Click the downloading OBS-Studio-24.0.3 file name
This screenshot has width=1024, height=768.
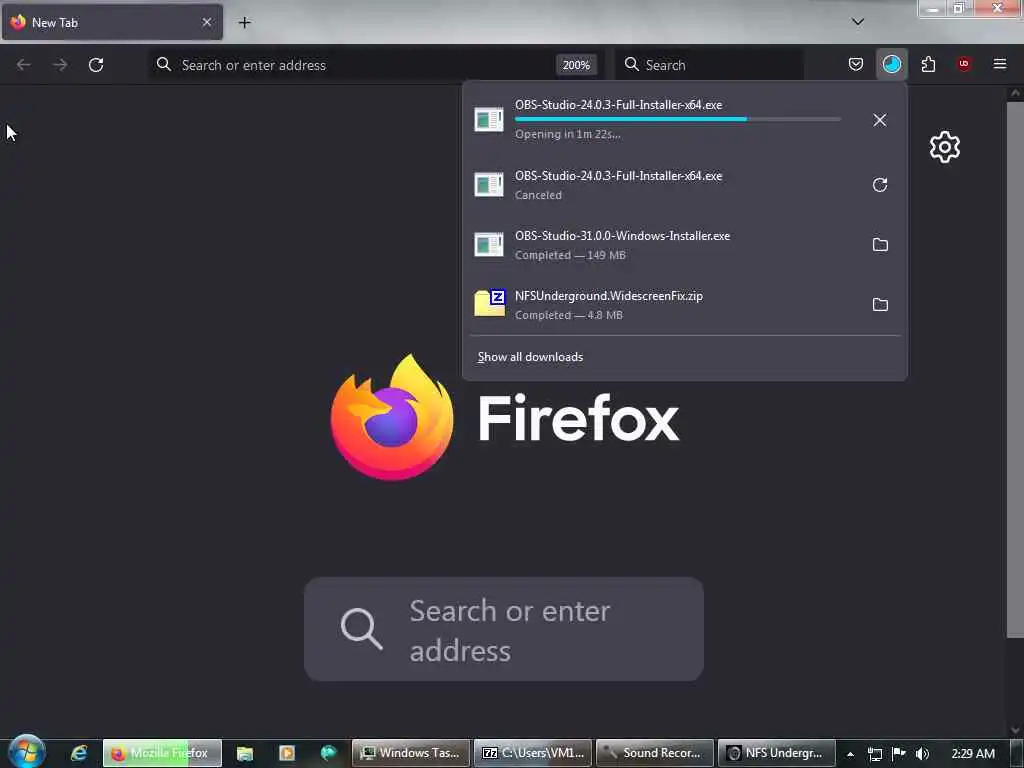[x=618, y=104]
